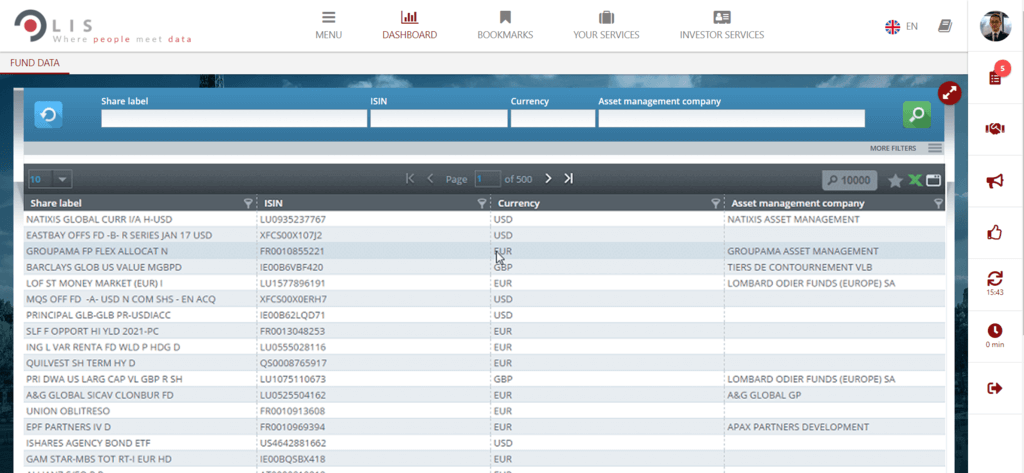1024x473 pixels.
Task: Run search with the green magnifier button
Action: 917,115
